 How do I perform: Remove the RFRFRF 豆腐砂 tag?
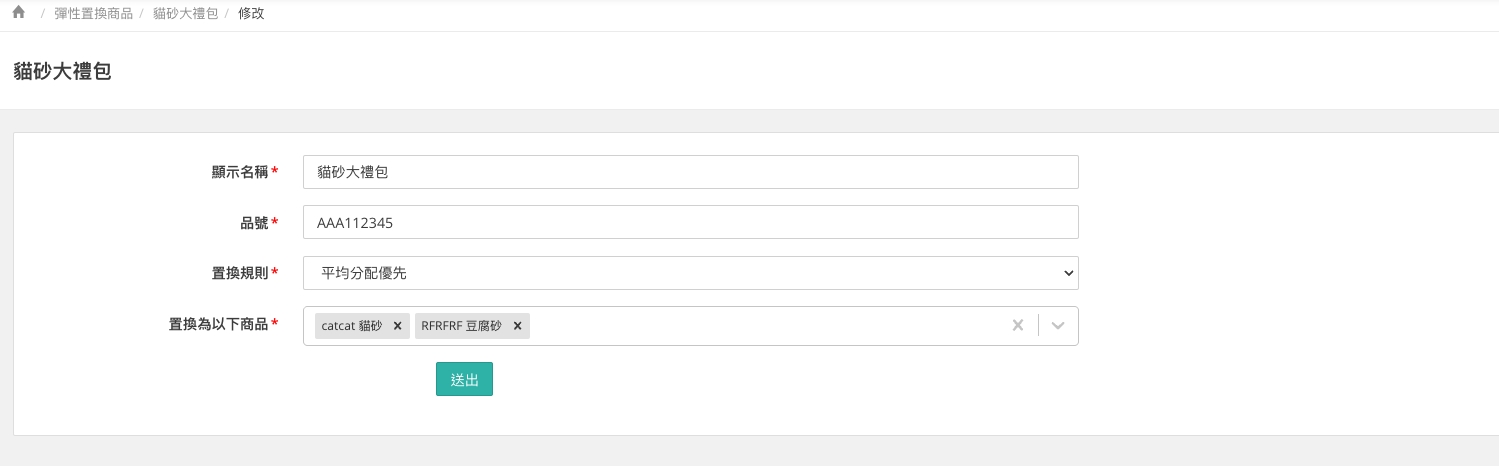point(517,326)
